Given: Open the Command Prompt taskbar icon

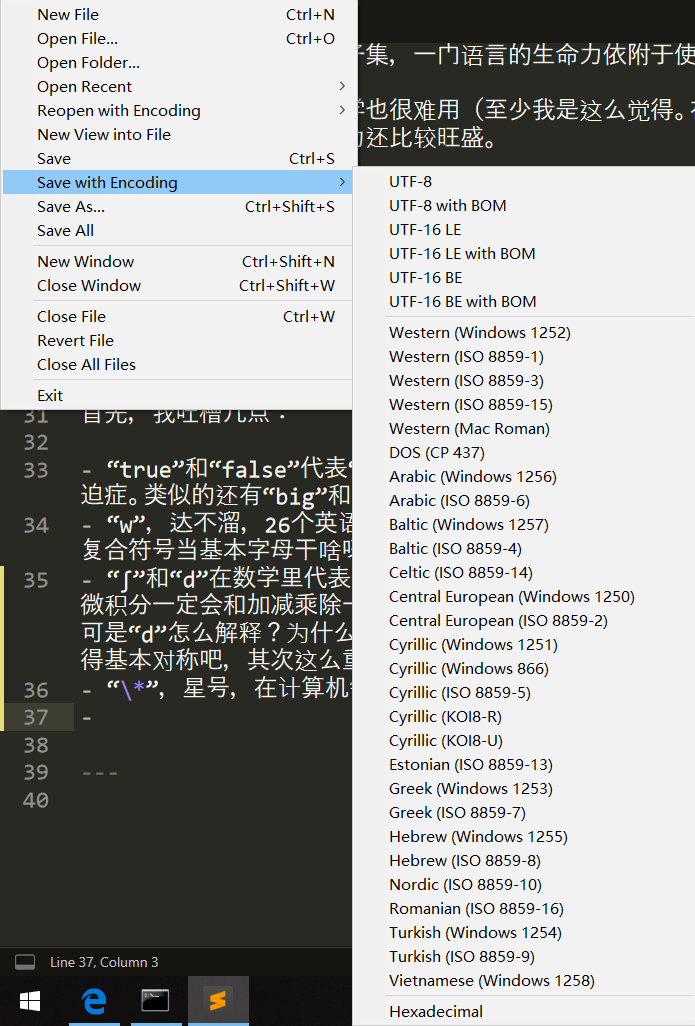Looking at the screenshot, I should pyautogui.click(x=155, y=1001).
